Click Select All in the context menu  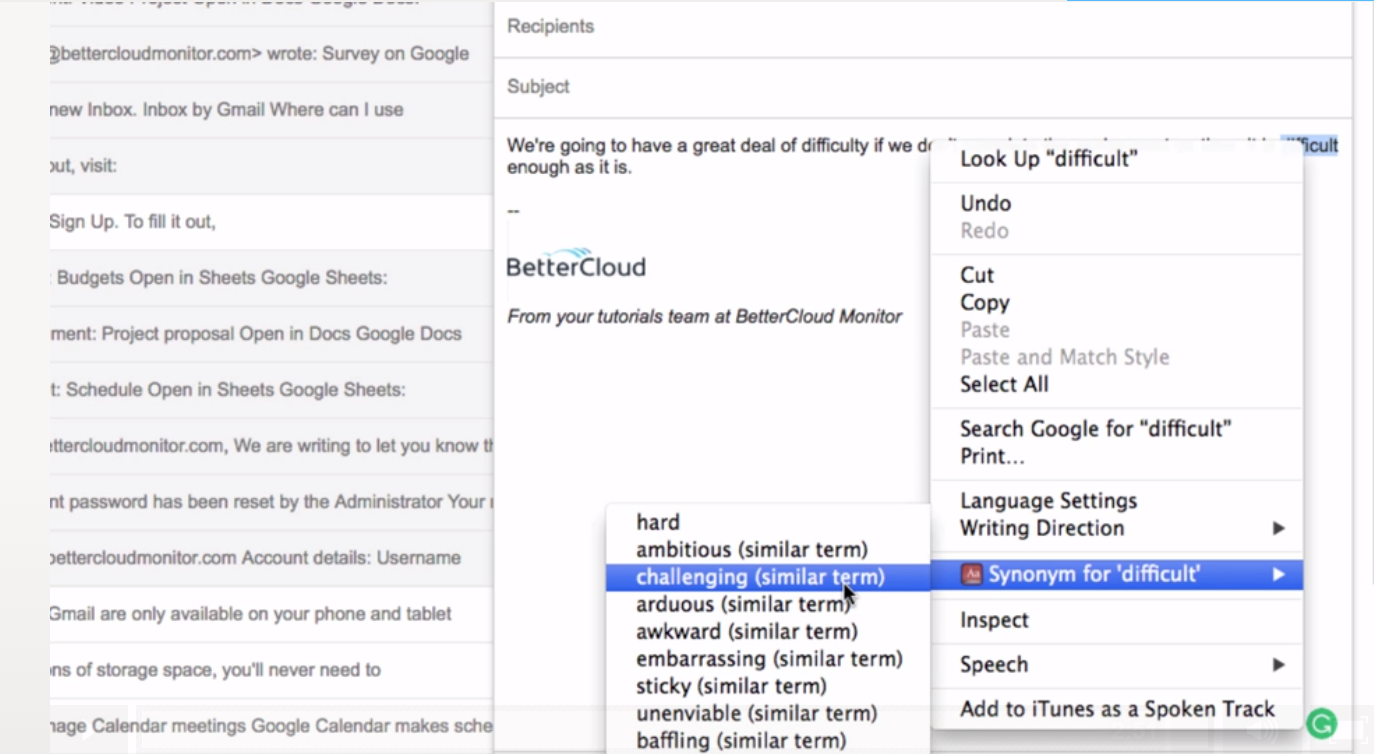tap(1116, 384)
